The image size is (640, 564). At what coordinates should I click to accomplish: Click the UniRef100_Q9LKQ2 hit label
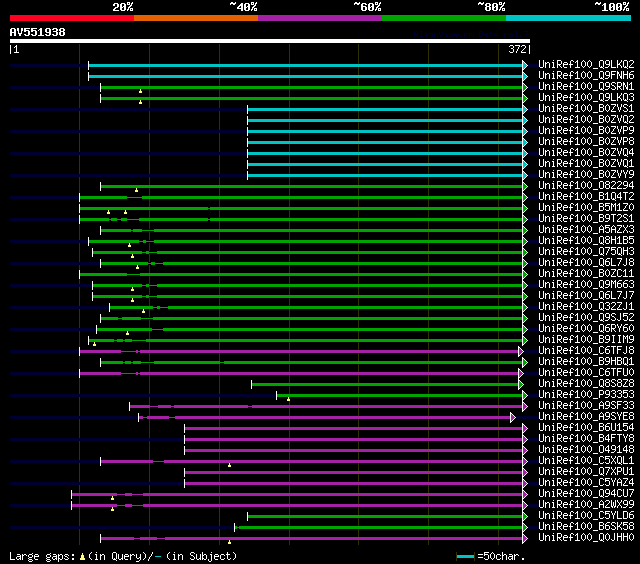(x=586, y=64)
